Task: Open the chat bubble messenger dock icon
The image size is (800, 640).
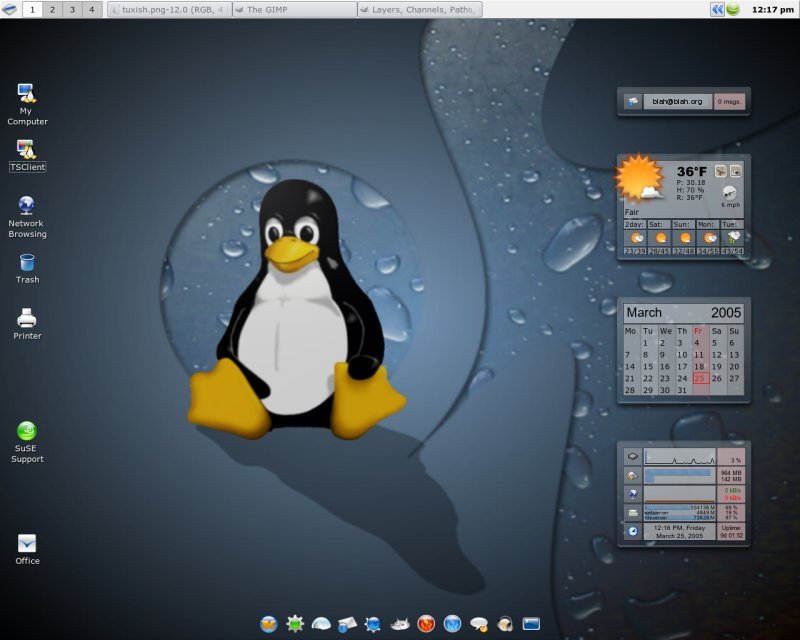Action: [479, 624]
